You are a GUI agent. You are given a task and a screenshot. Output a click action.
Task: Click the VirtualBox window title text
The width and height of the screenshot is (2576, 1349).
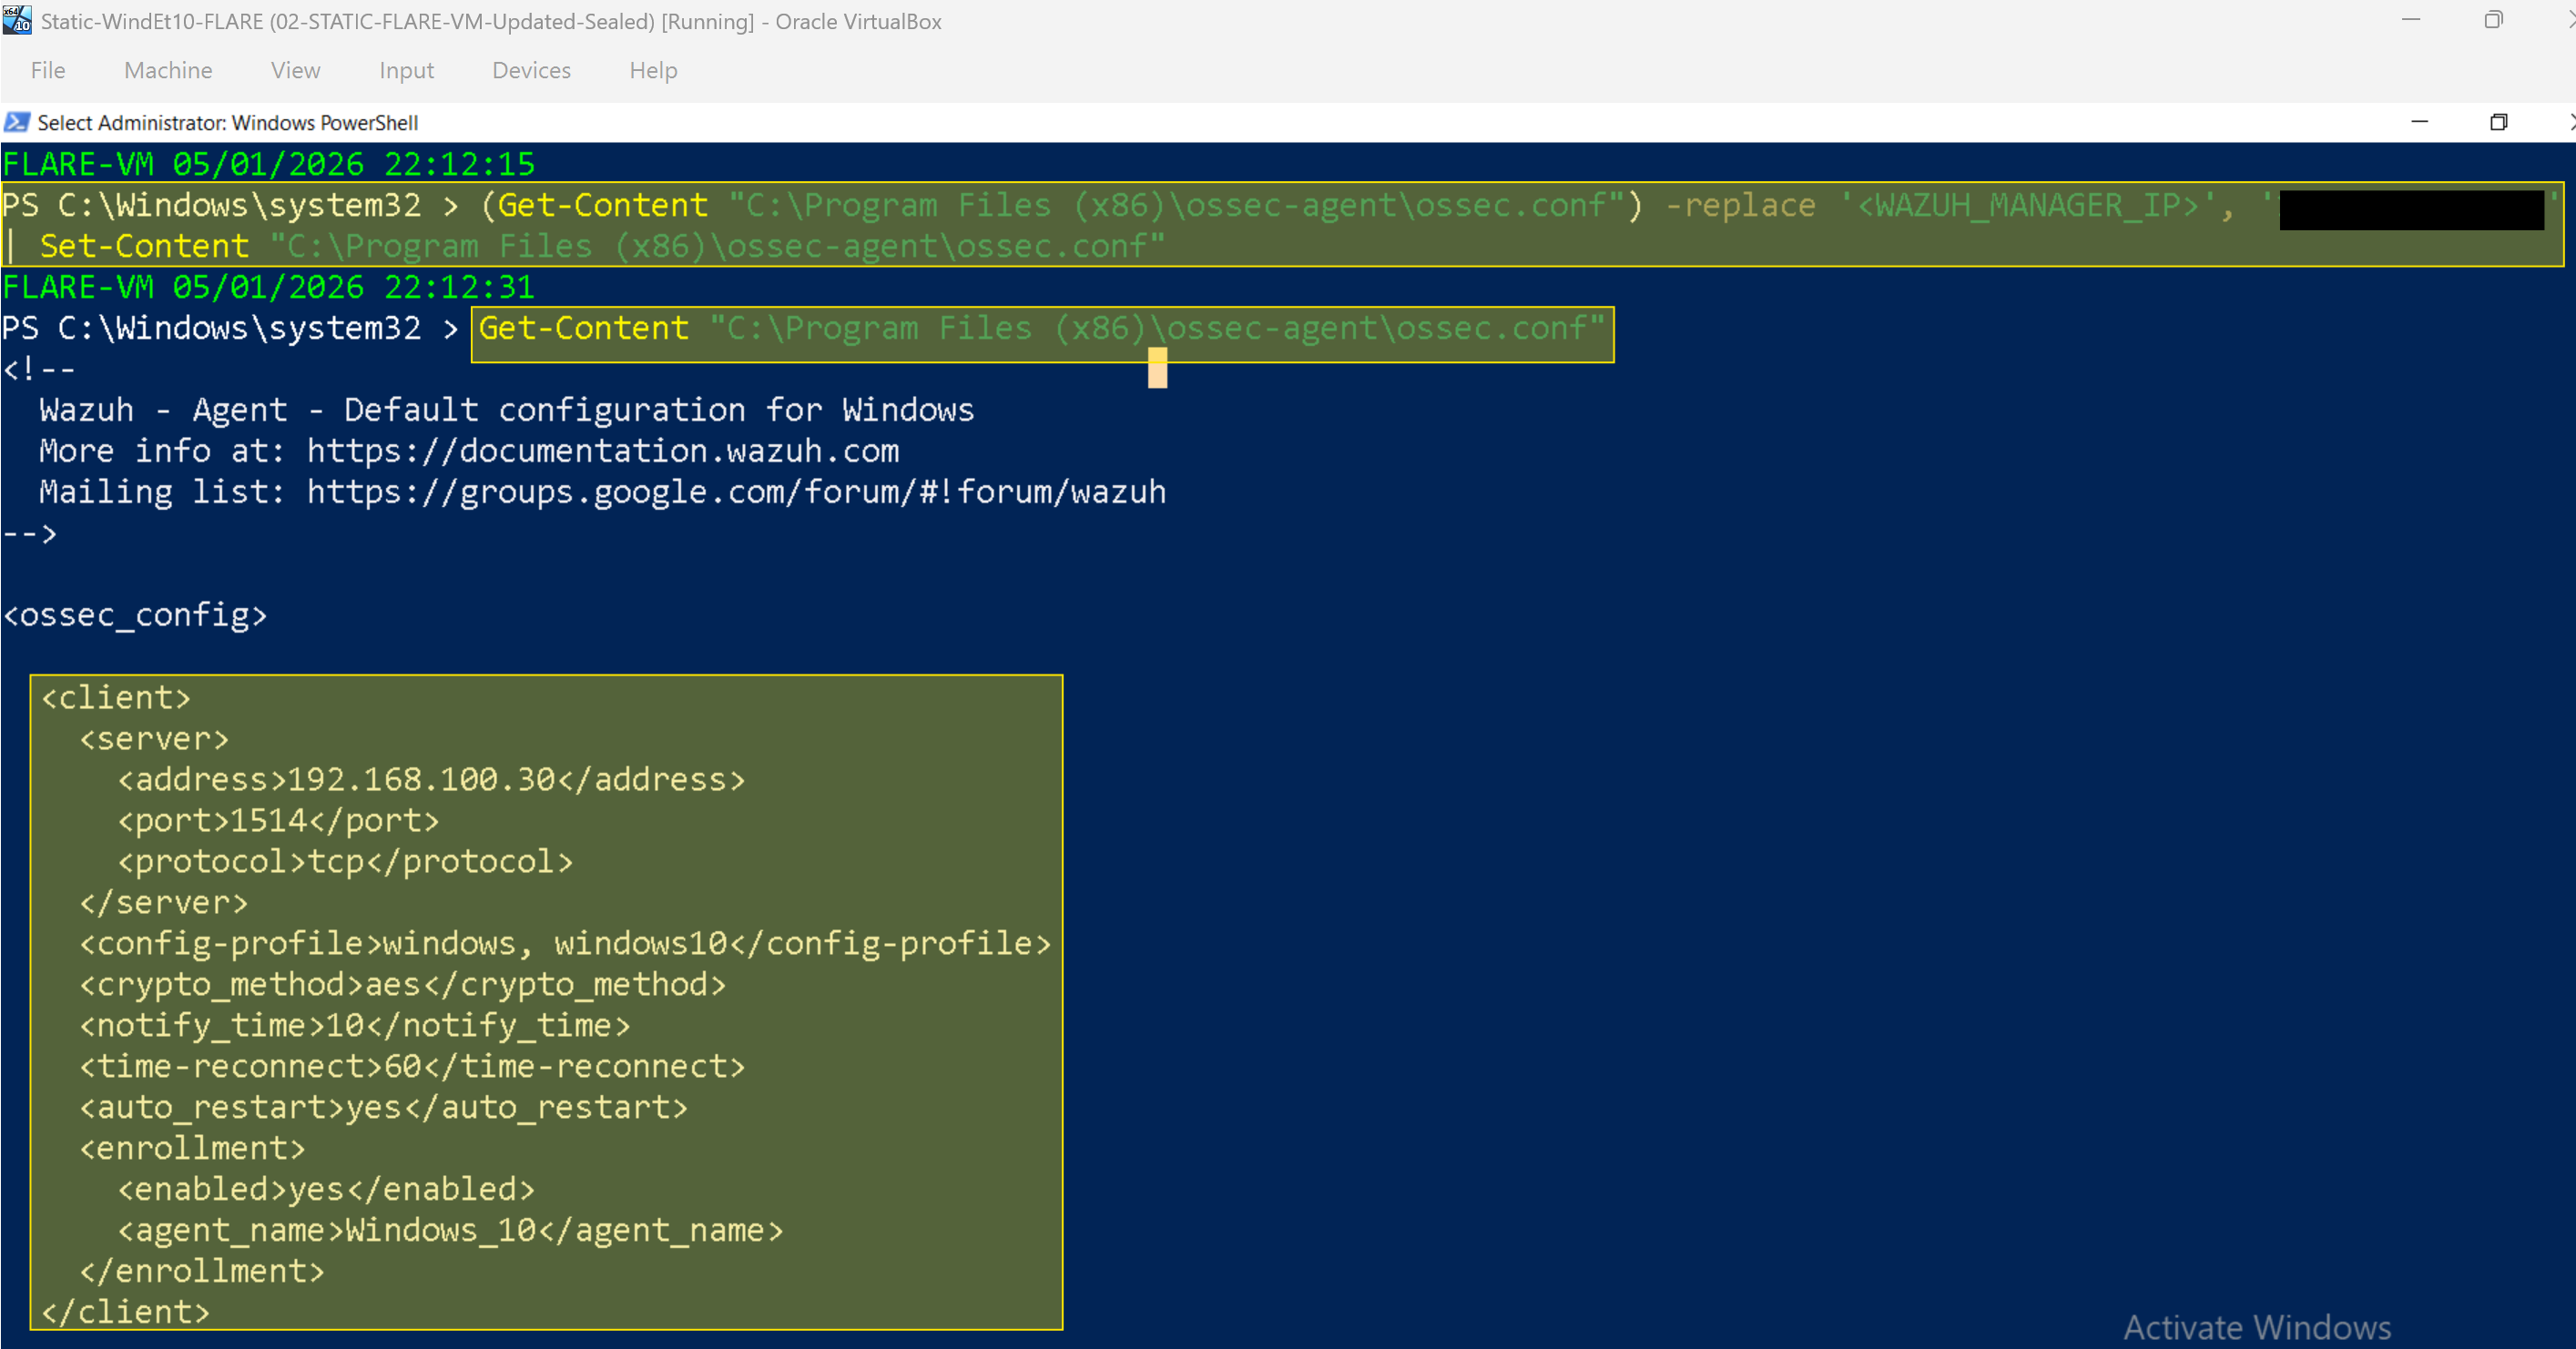[x=491, y=21]
